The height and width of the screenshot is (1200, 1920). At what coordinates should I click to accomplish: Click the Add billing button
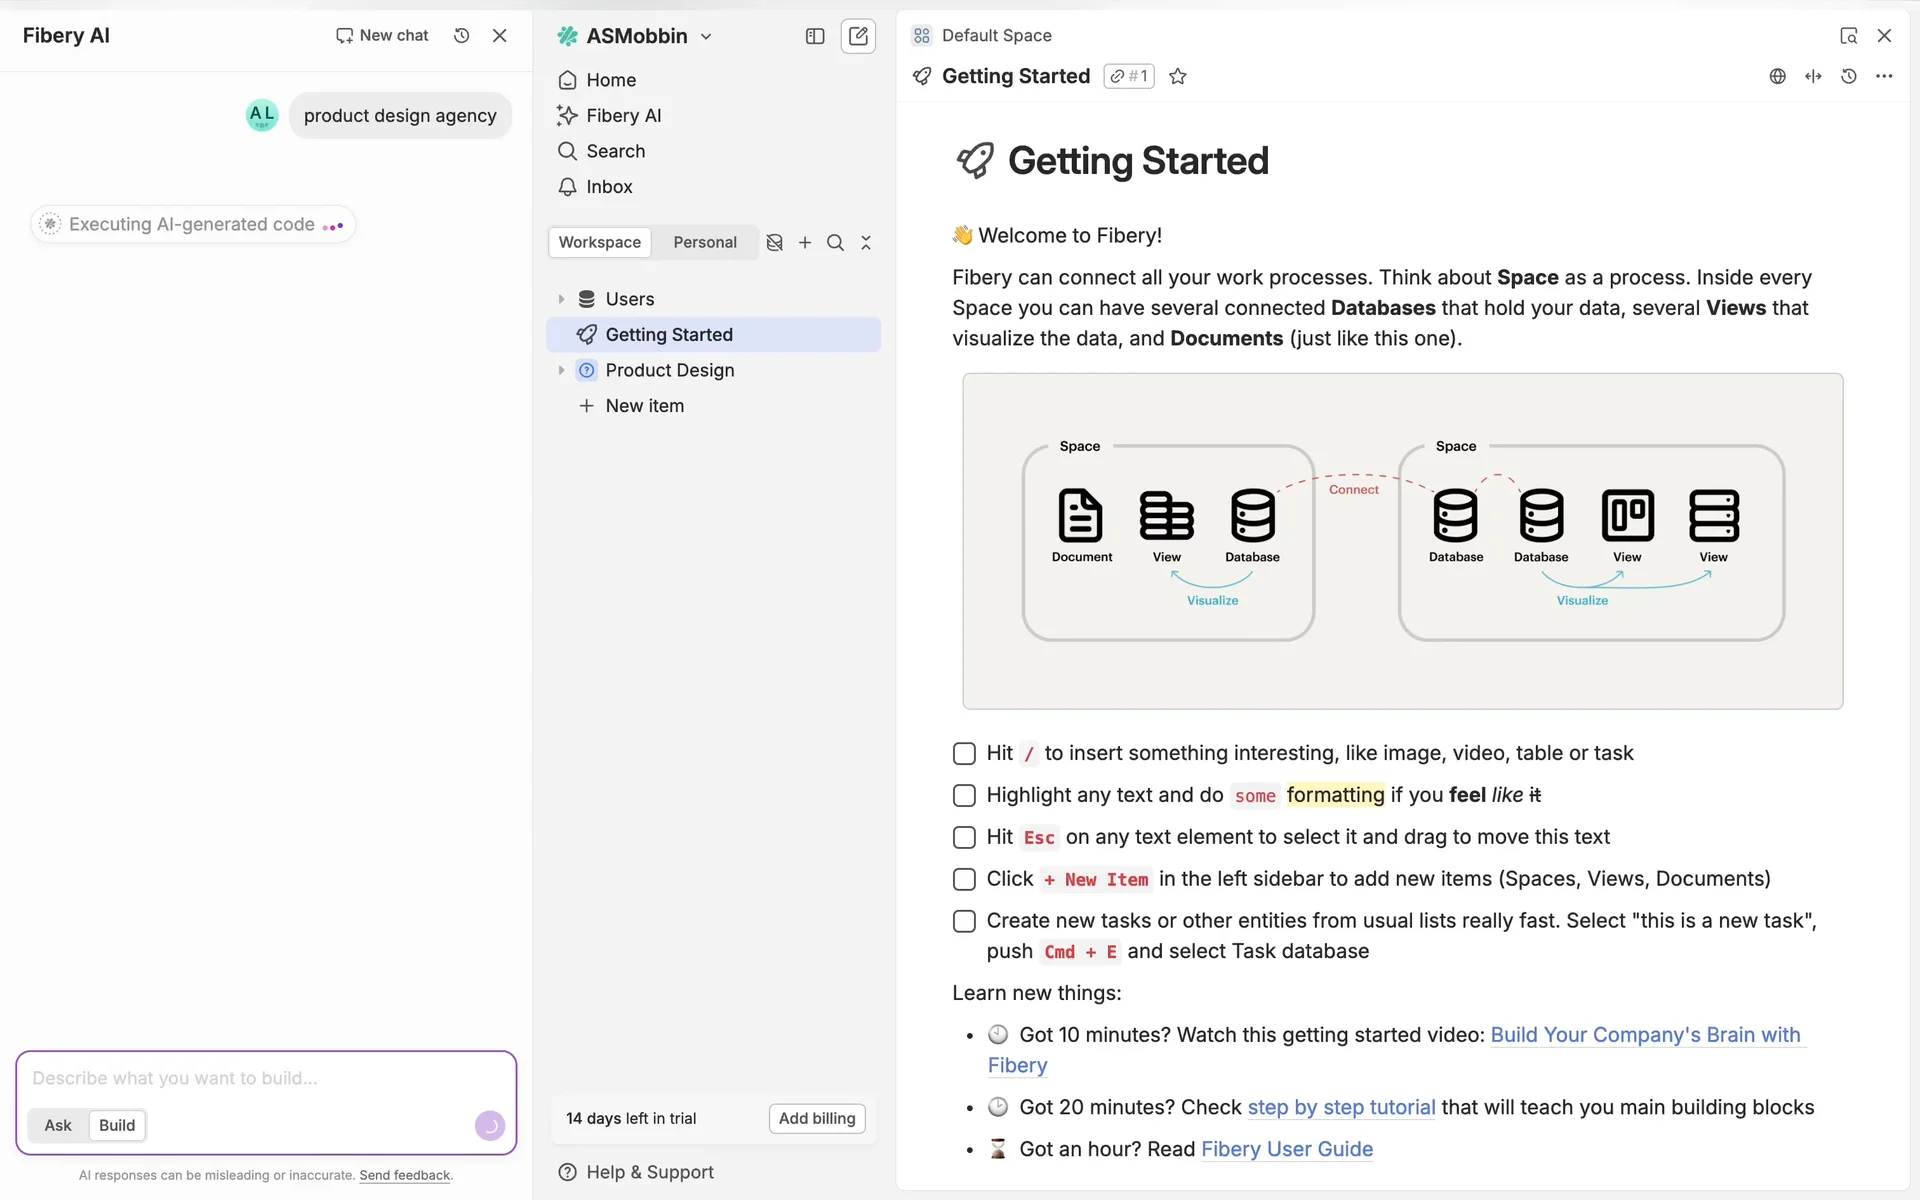[816, 1118]
